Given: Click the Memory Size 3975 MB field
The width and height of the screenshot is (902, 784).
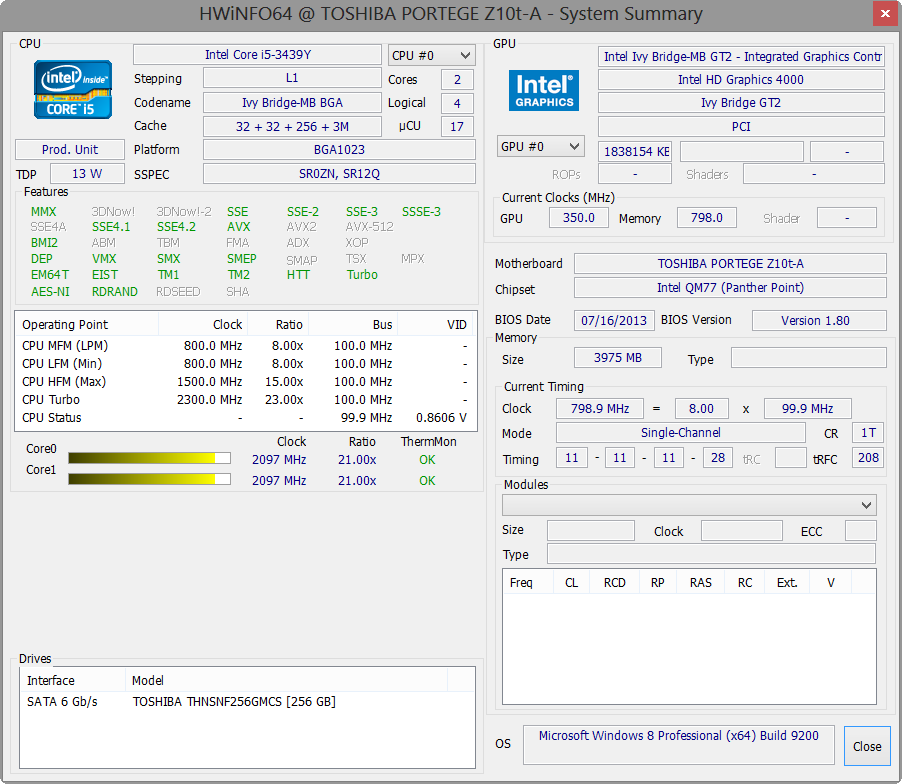Looking at the screenshot, I should click(x=618, y=358).
